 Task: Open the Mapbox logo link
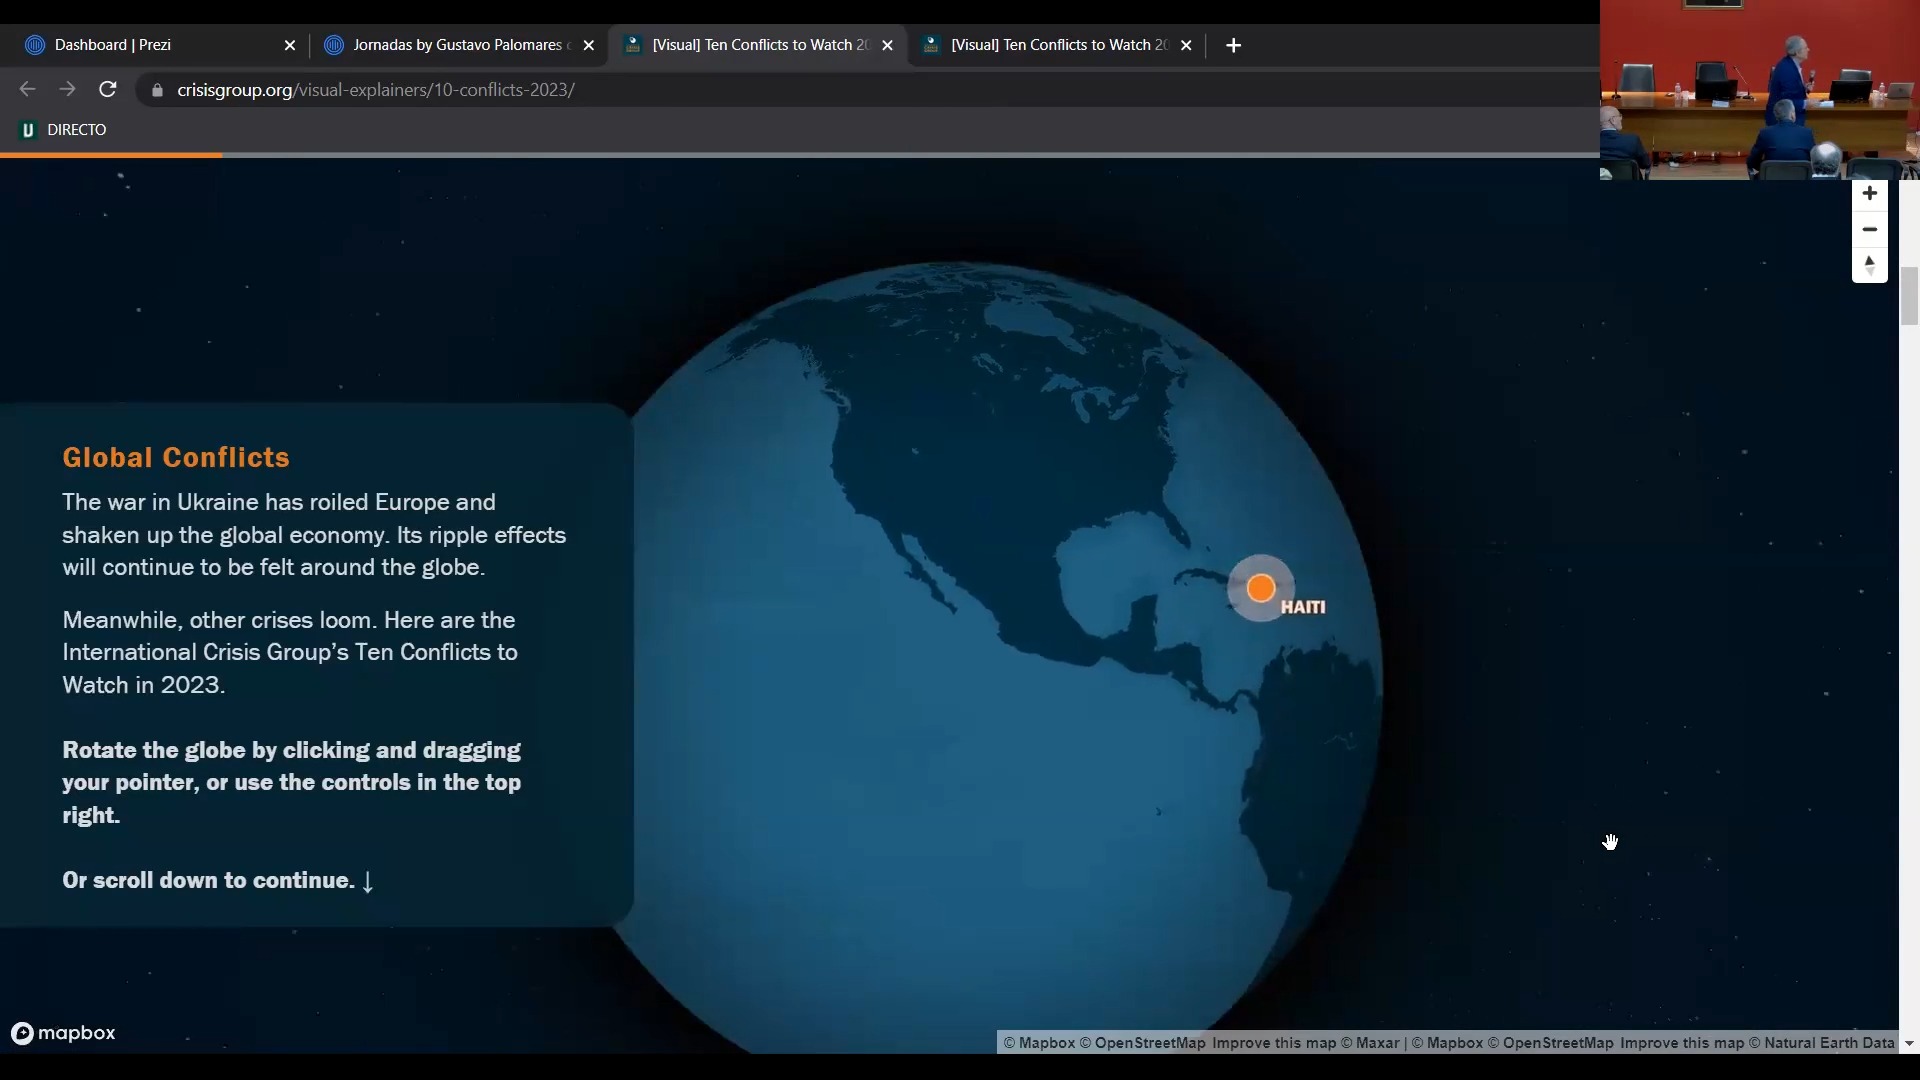[x=64, y=1033]
